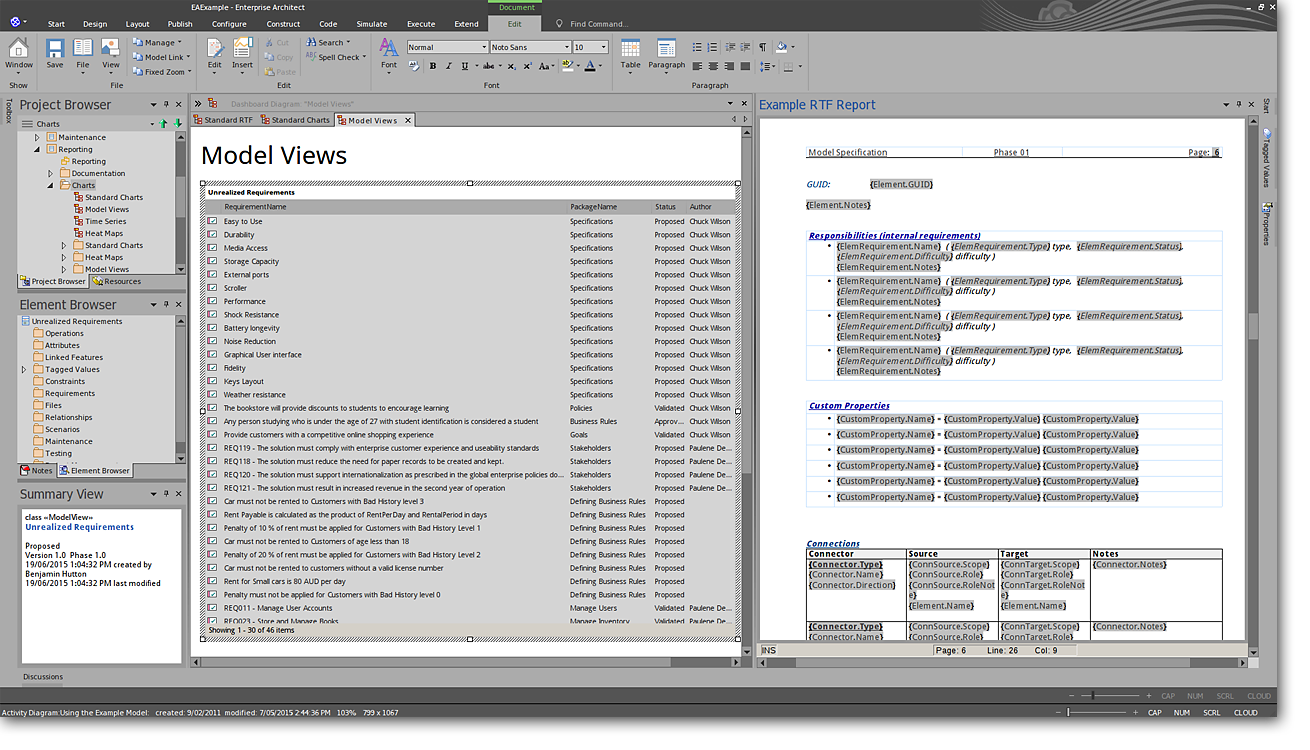
Task: Apply italic formatting to the text
Action: 449,67
